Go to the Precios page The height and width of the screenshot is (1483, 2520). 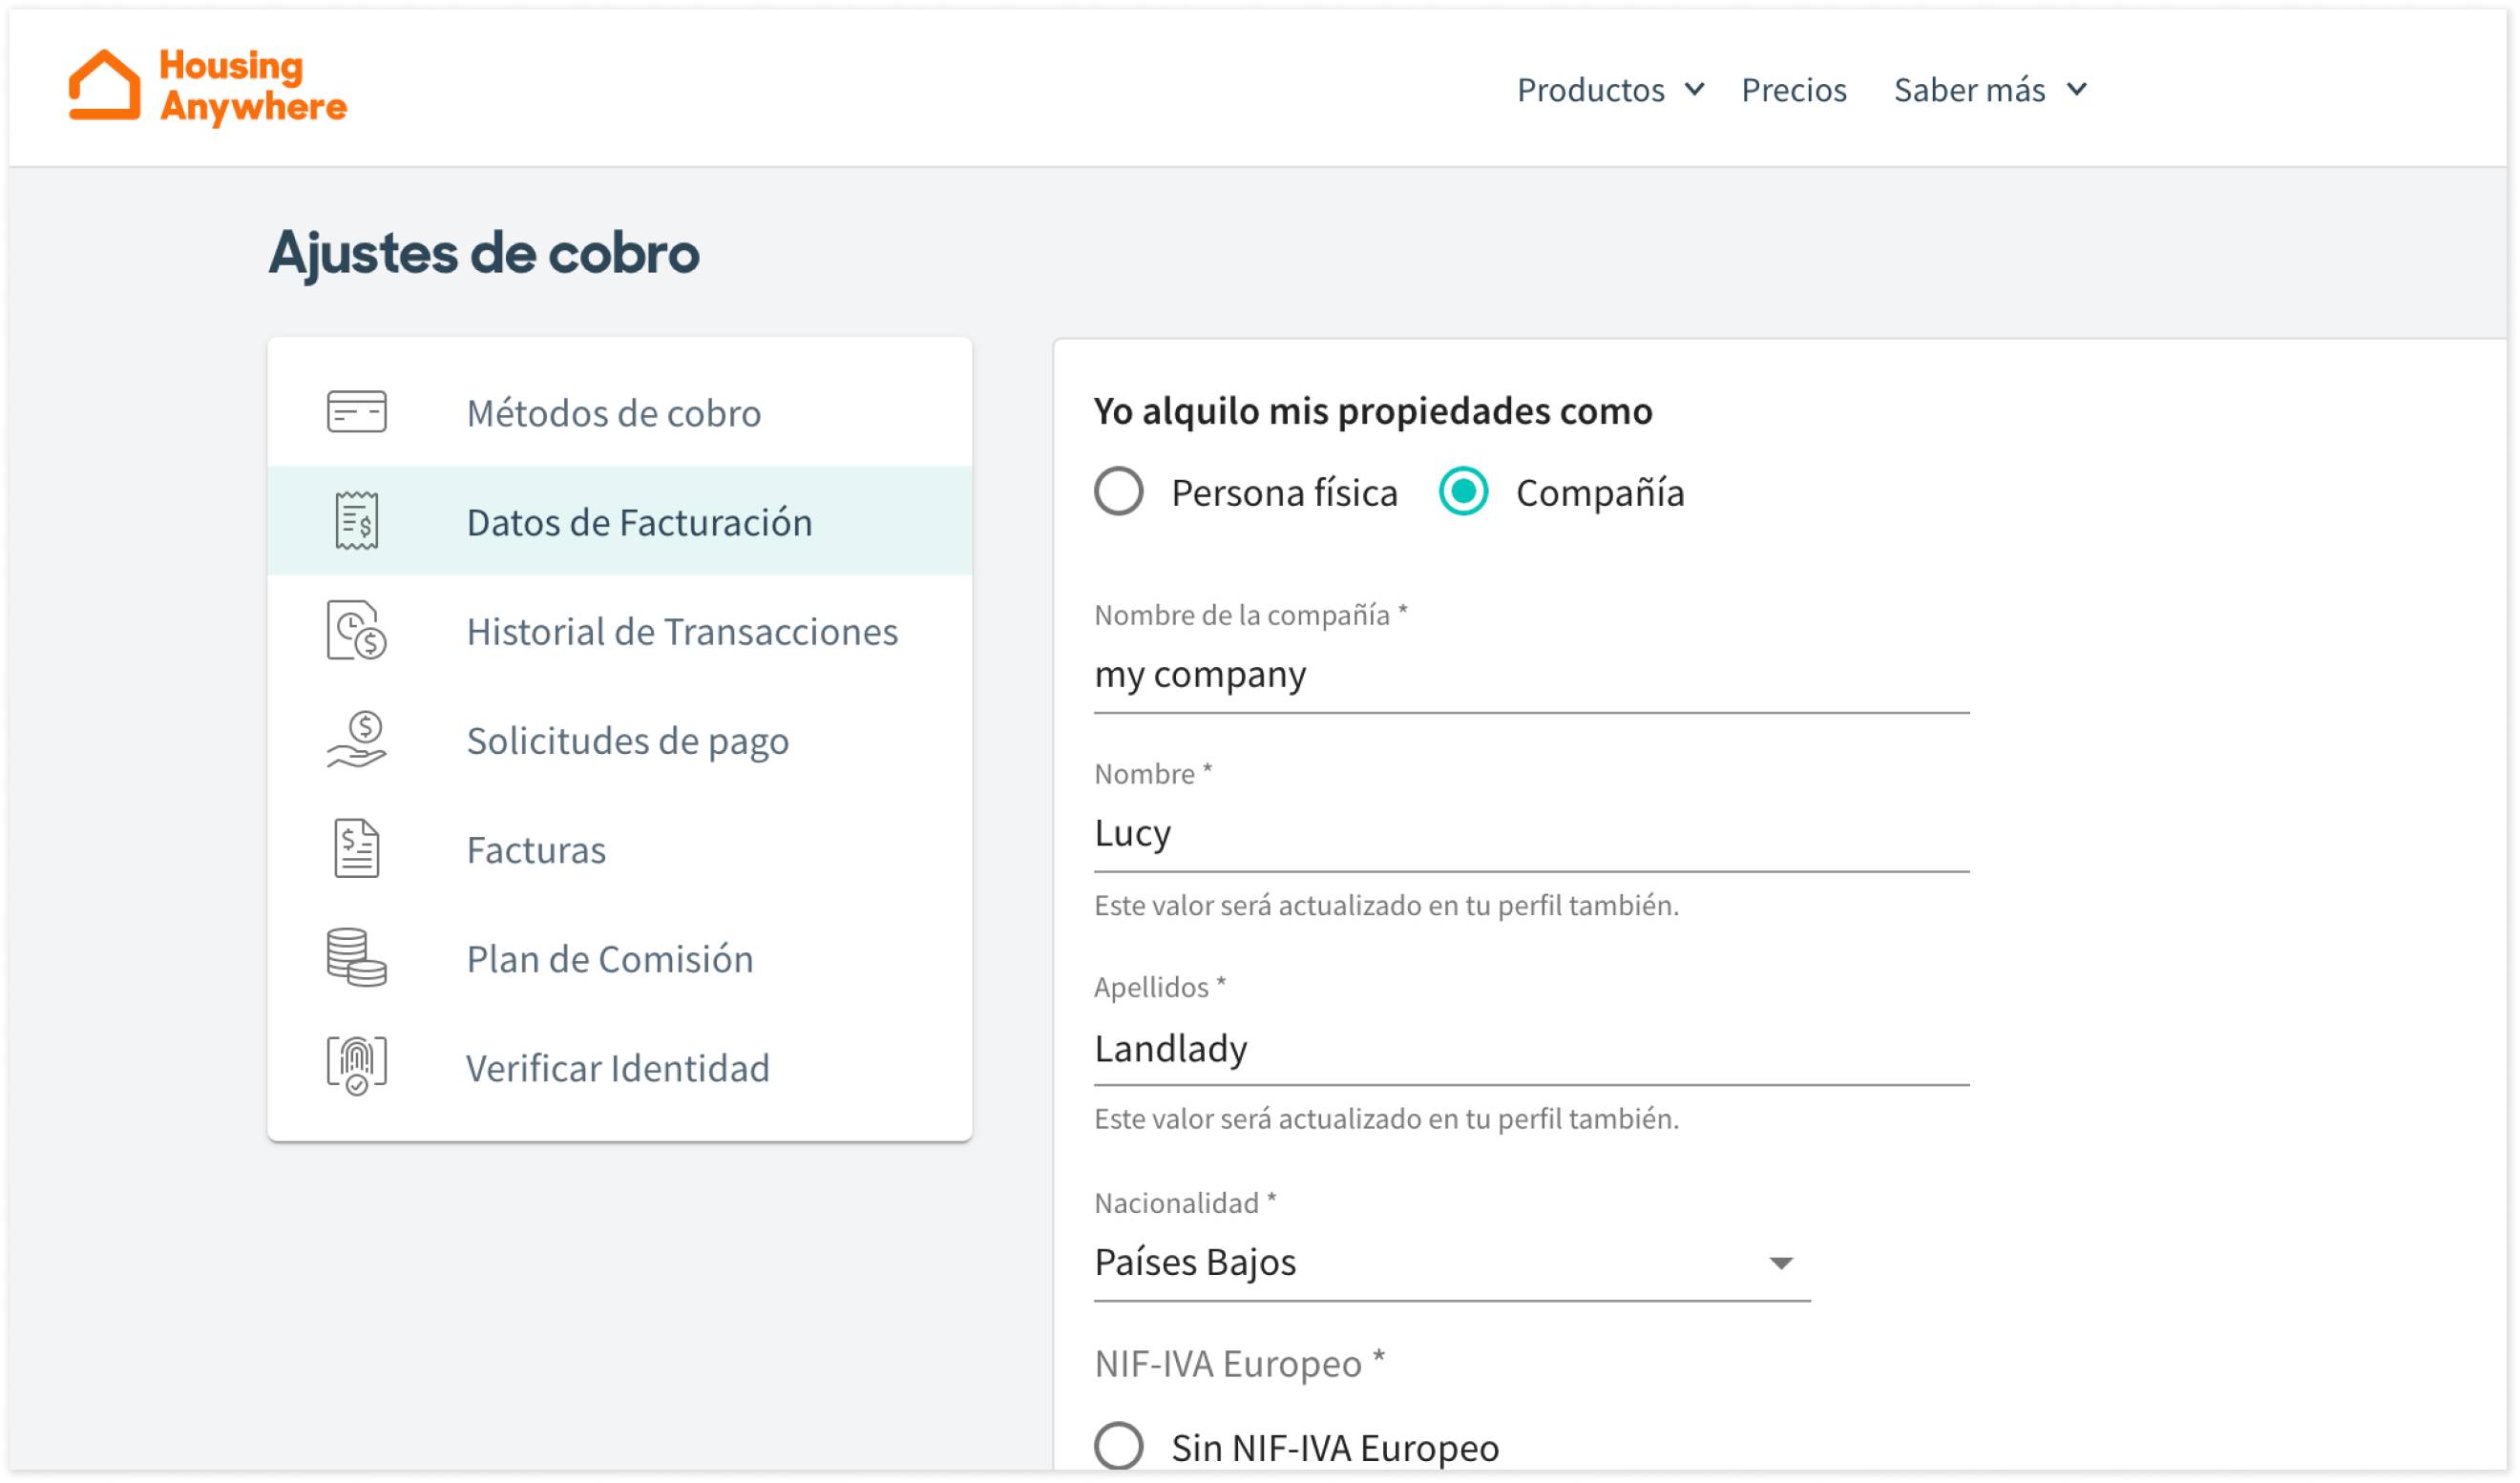tap(1794, 90)
